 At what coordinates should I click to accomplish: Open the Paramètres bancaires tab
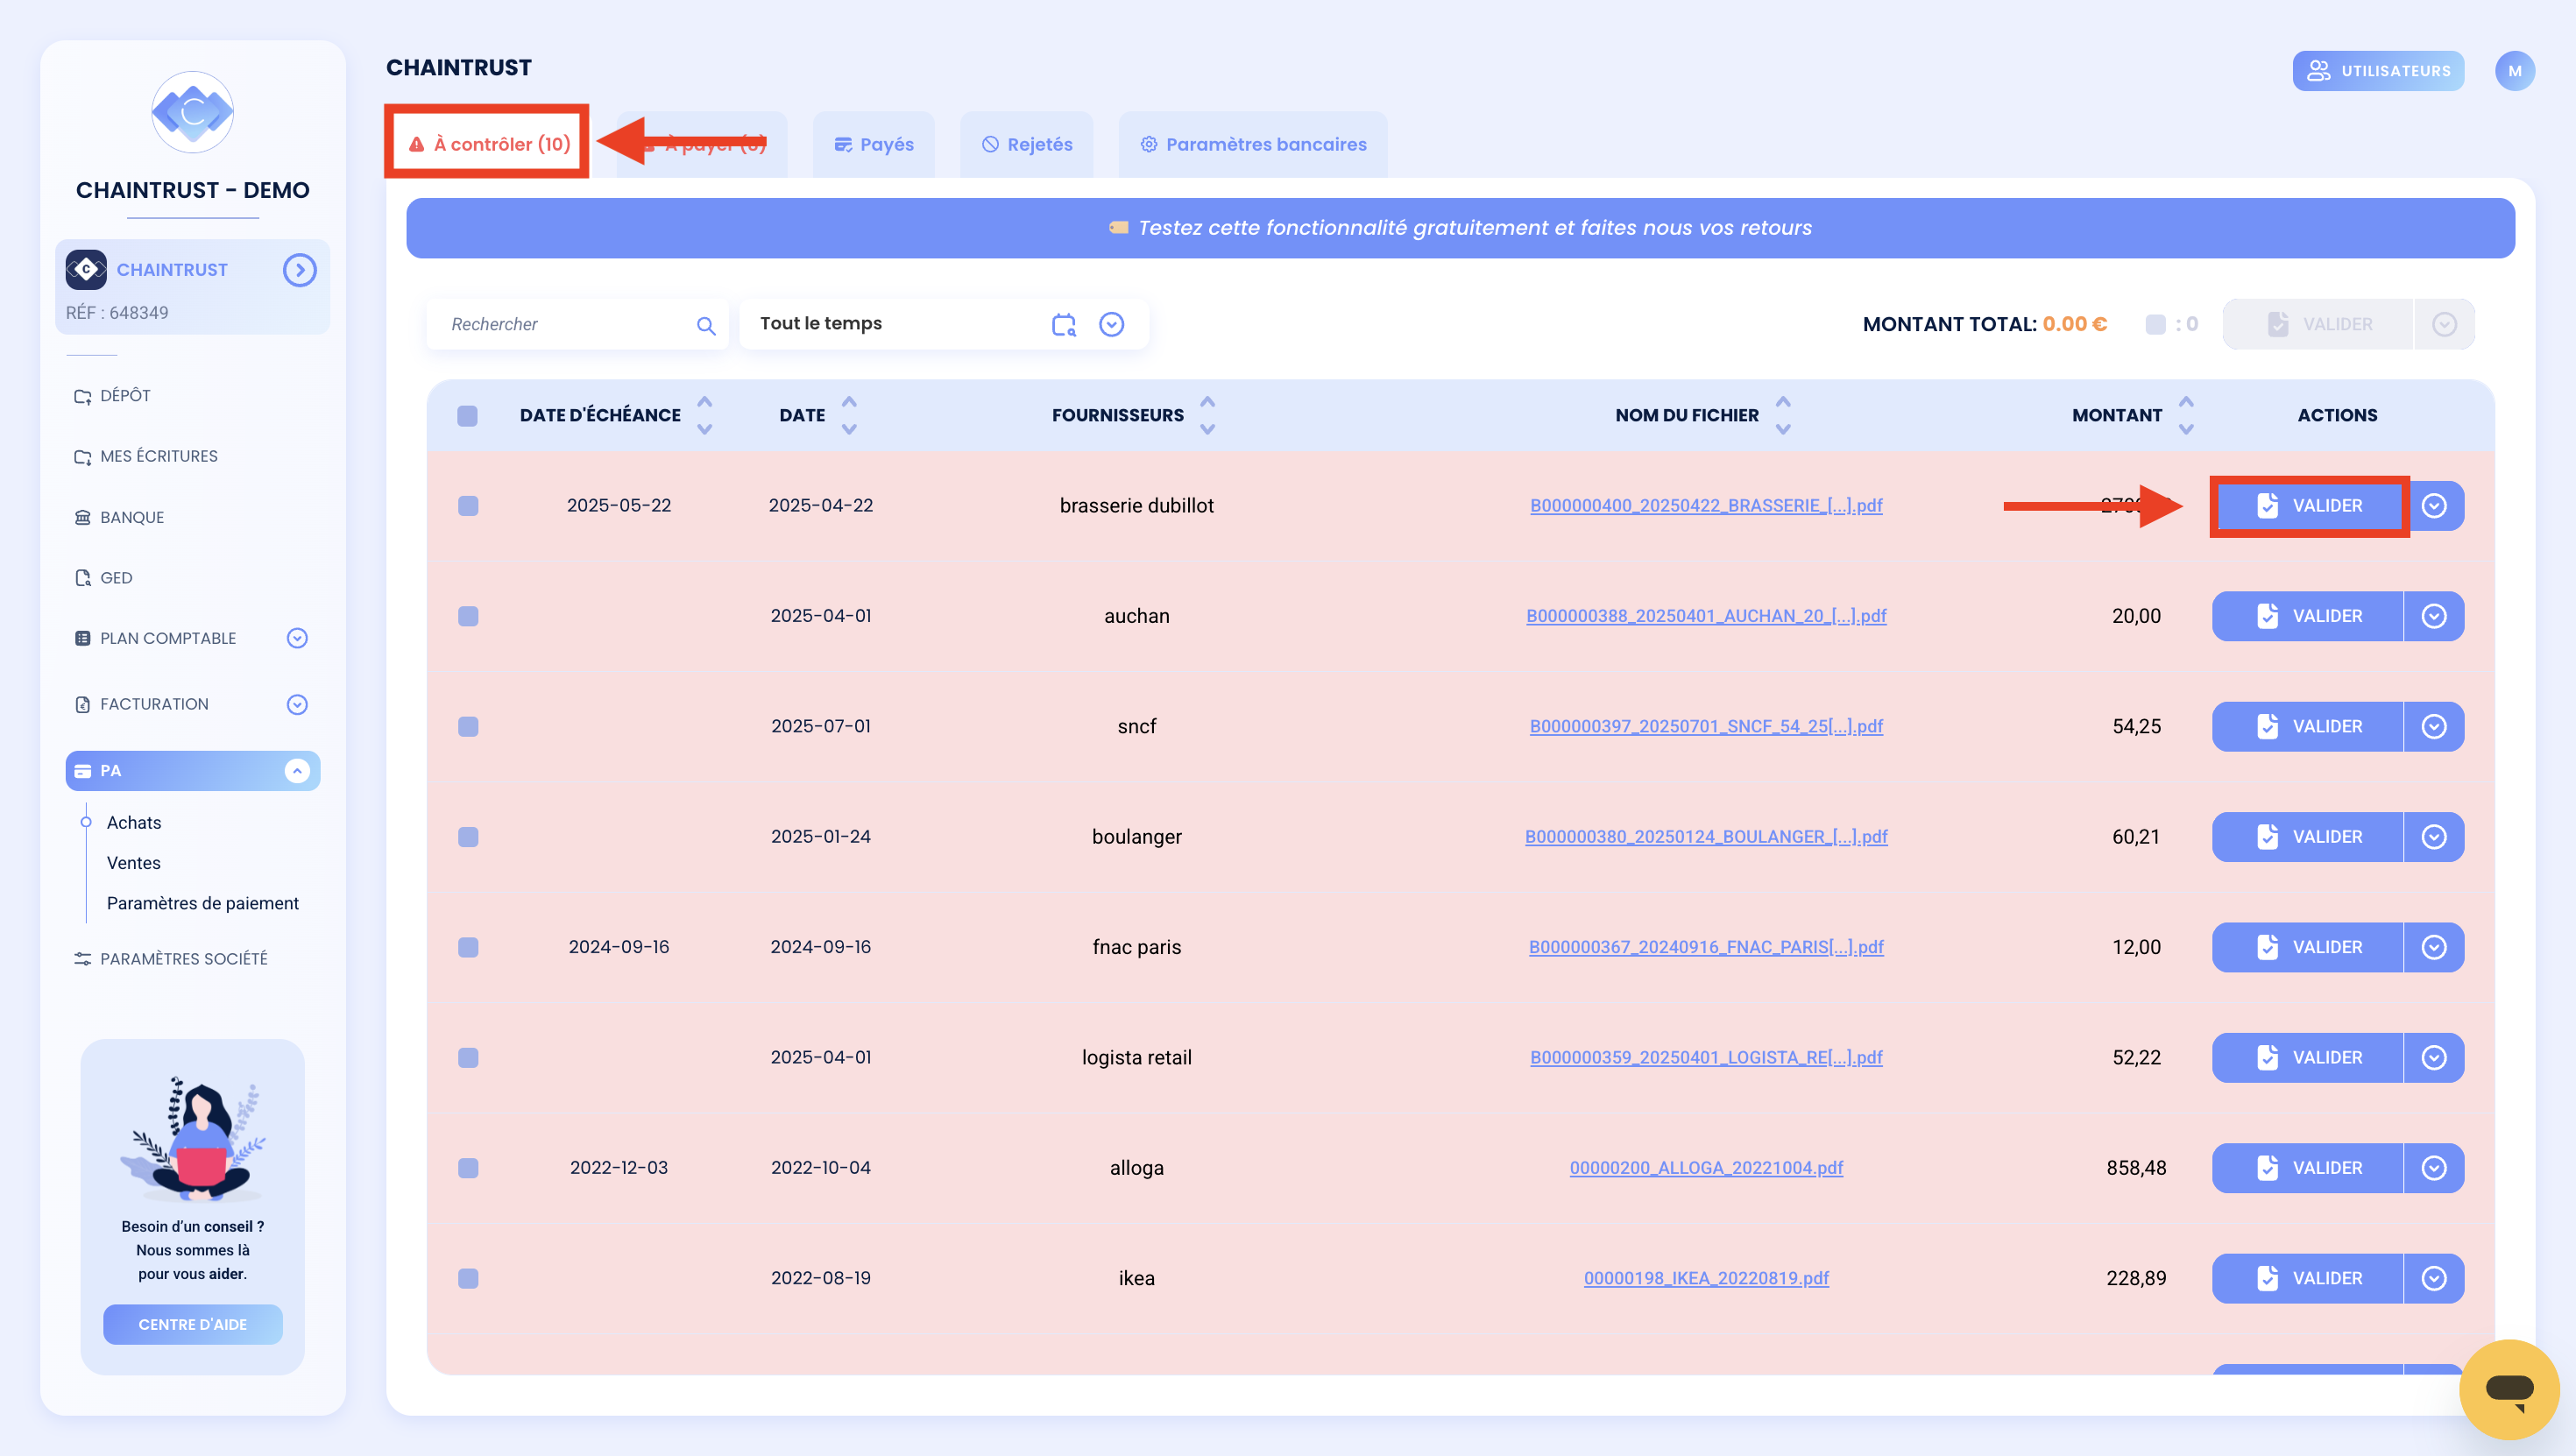pyautogui.click(x=1252, y=145)
